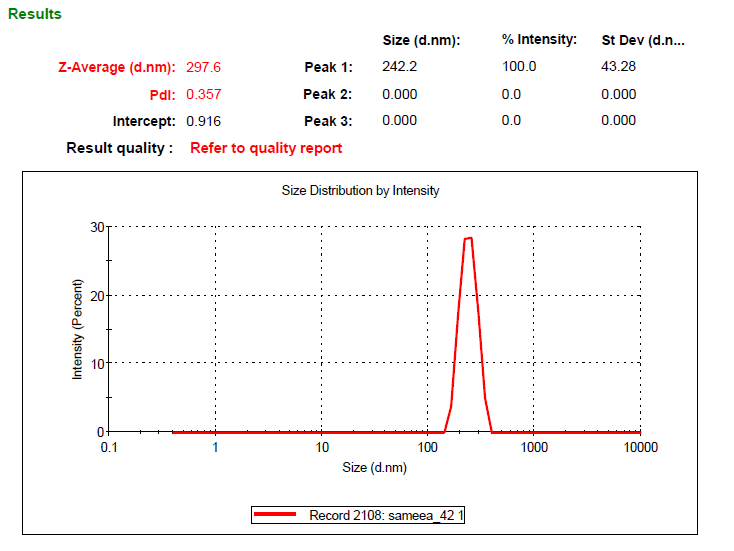Screen dimensions: 734x551
Task: Click the 'Intensity (Percent)' y-axis label
Action: [x=77, y=329]
